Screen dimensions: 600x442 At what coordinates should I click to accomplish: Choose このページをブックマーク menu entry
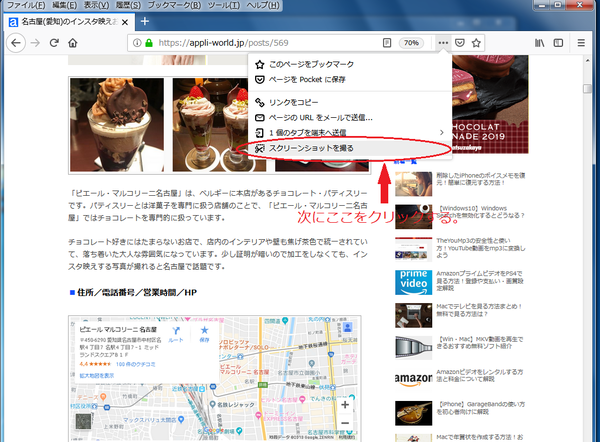coord(350,64)
